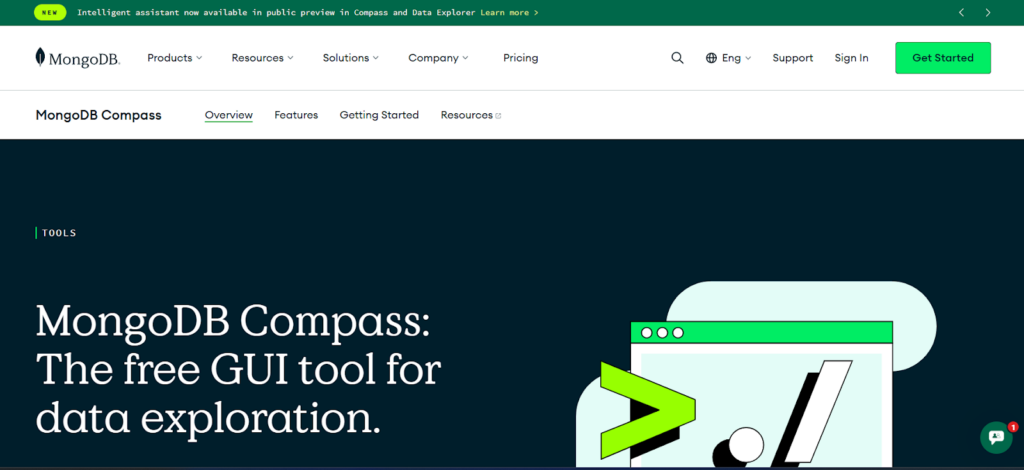
Task: Follow the Learn more banner link
Action: (x=509, y=13)
